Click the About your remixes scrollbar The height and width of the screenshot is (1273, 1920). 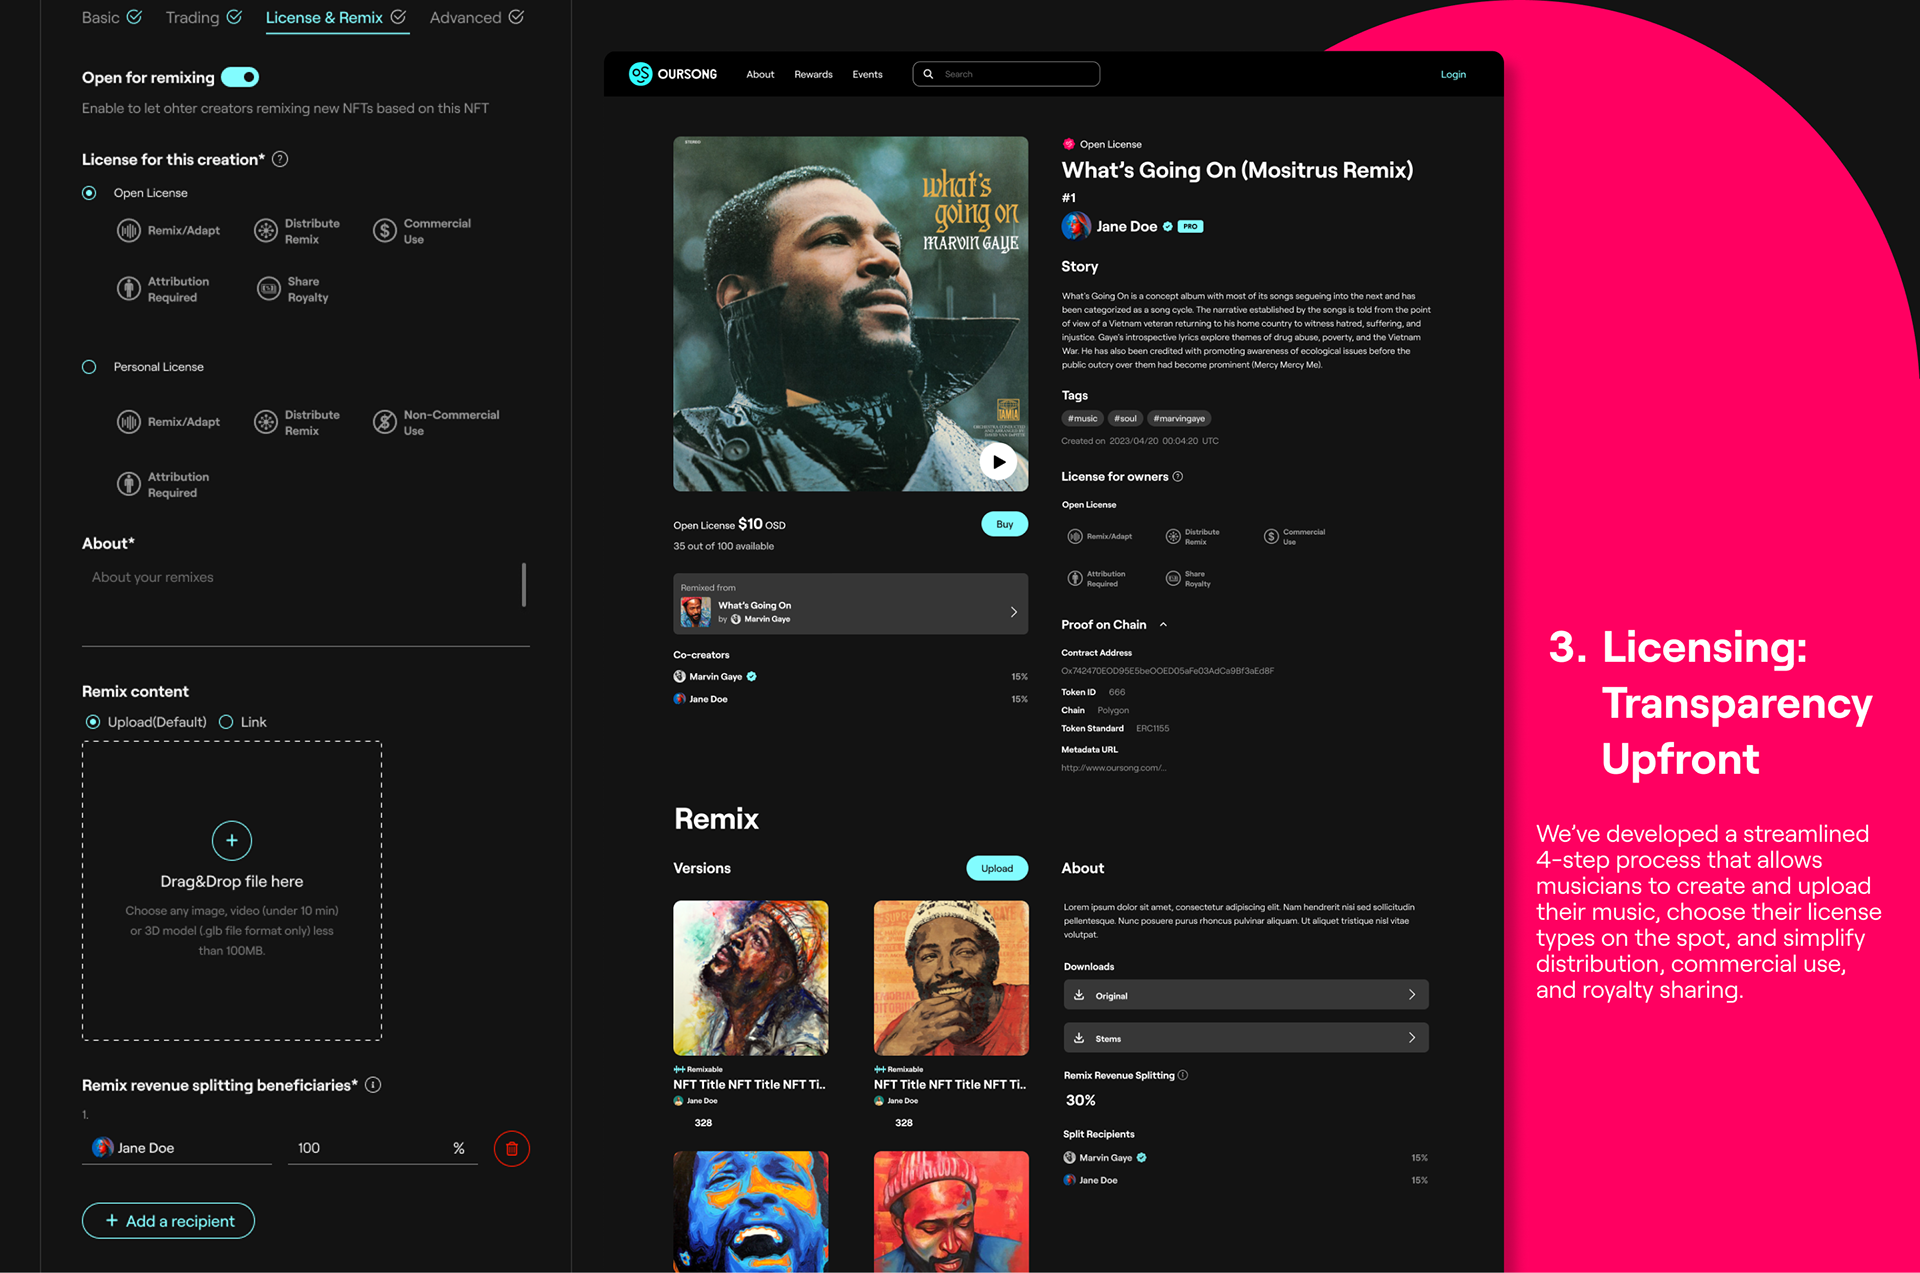(524, 584)
